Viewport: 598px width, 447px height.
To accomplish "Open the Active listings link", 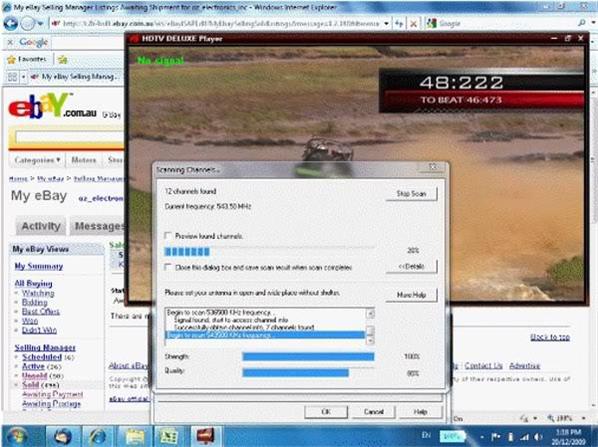I will click(x=33, y=366).
